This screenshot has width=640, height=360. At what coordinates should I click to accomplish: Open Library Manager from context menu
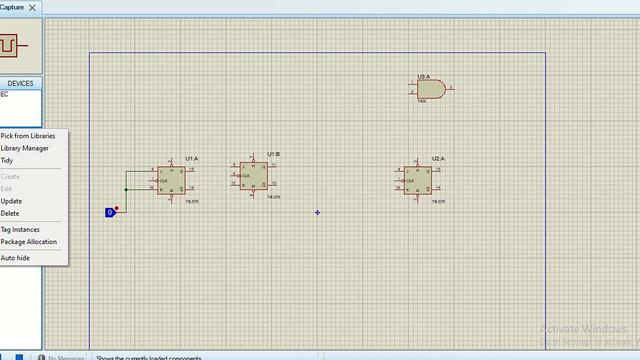pyautogui.click(x=24, y=148)
